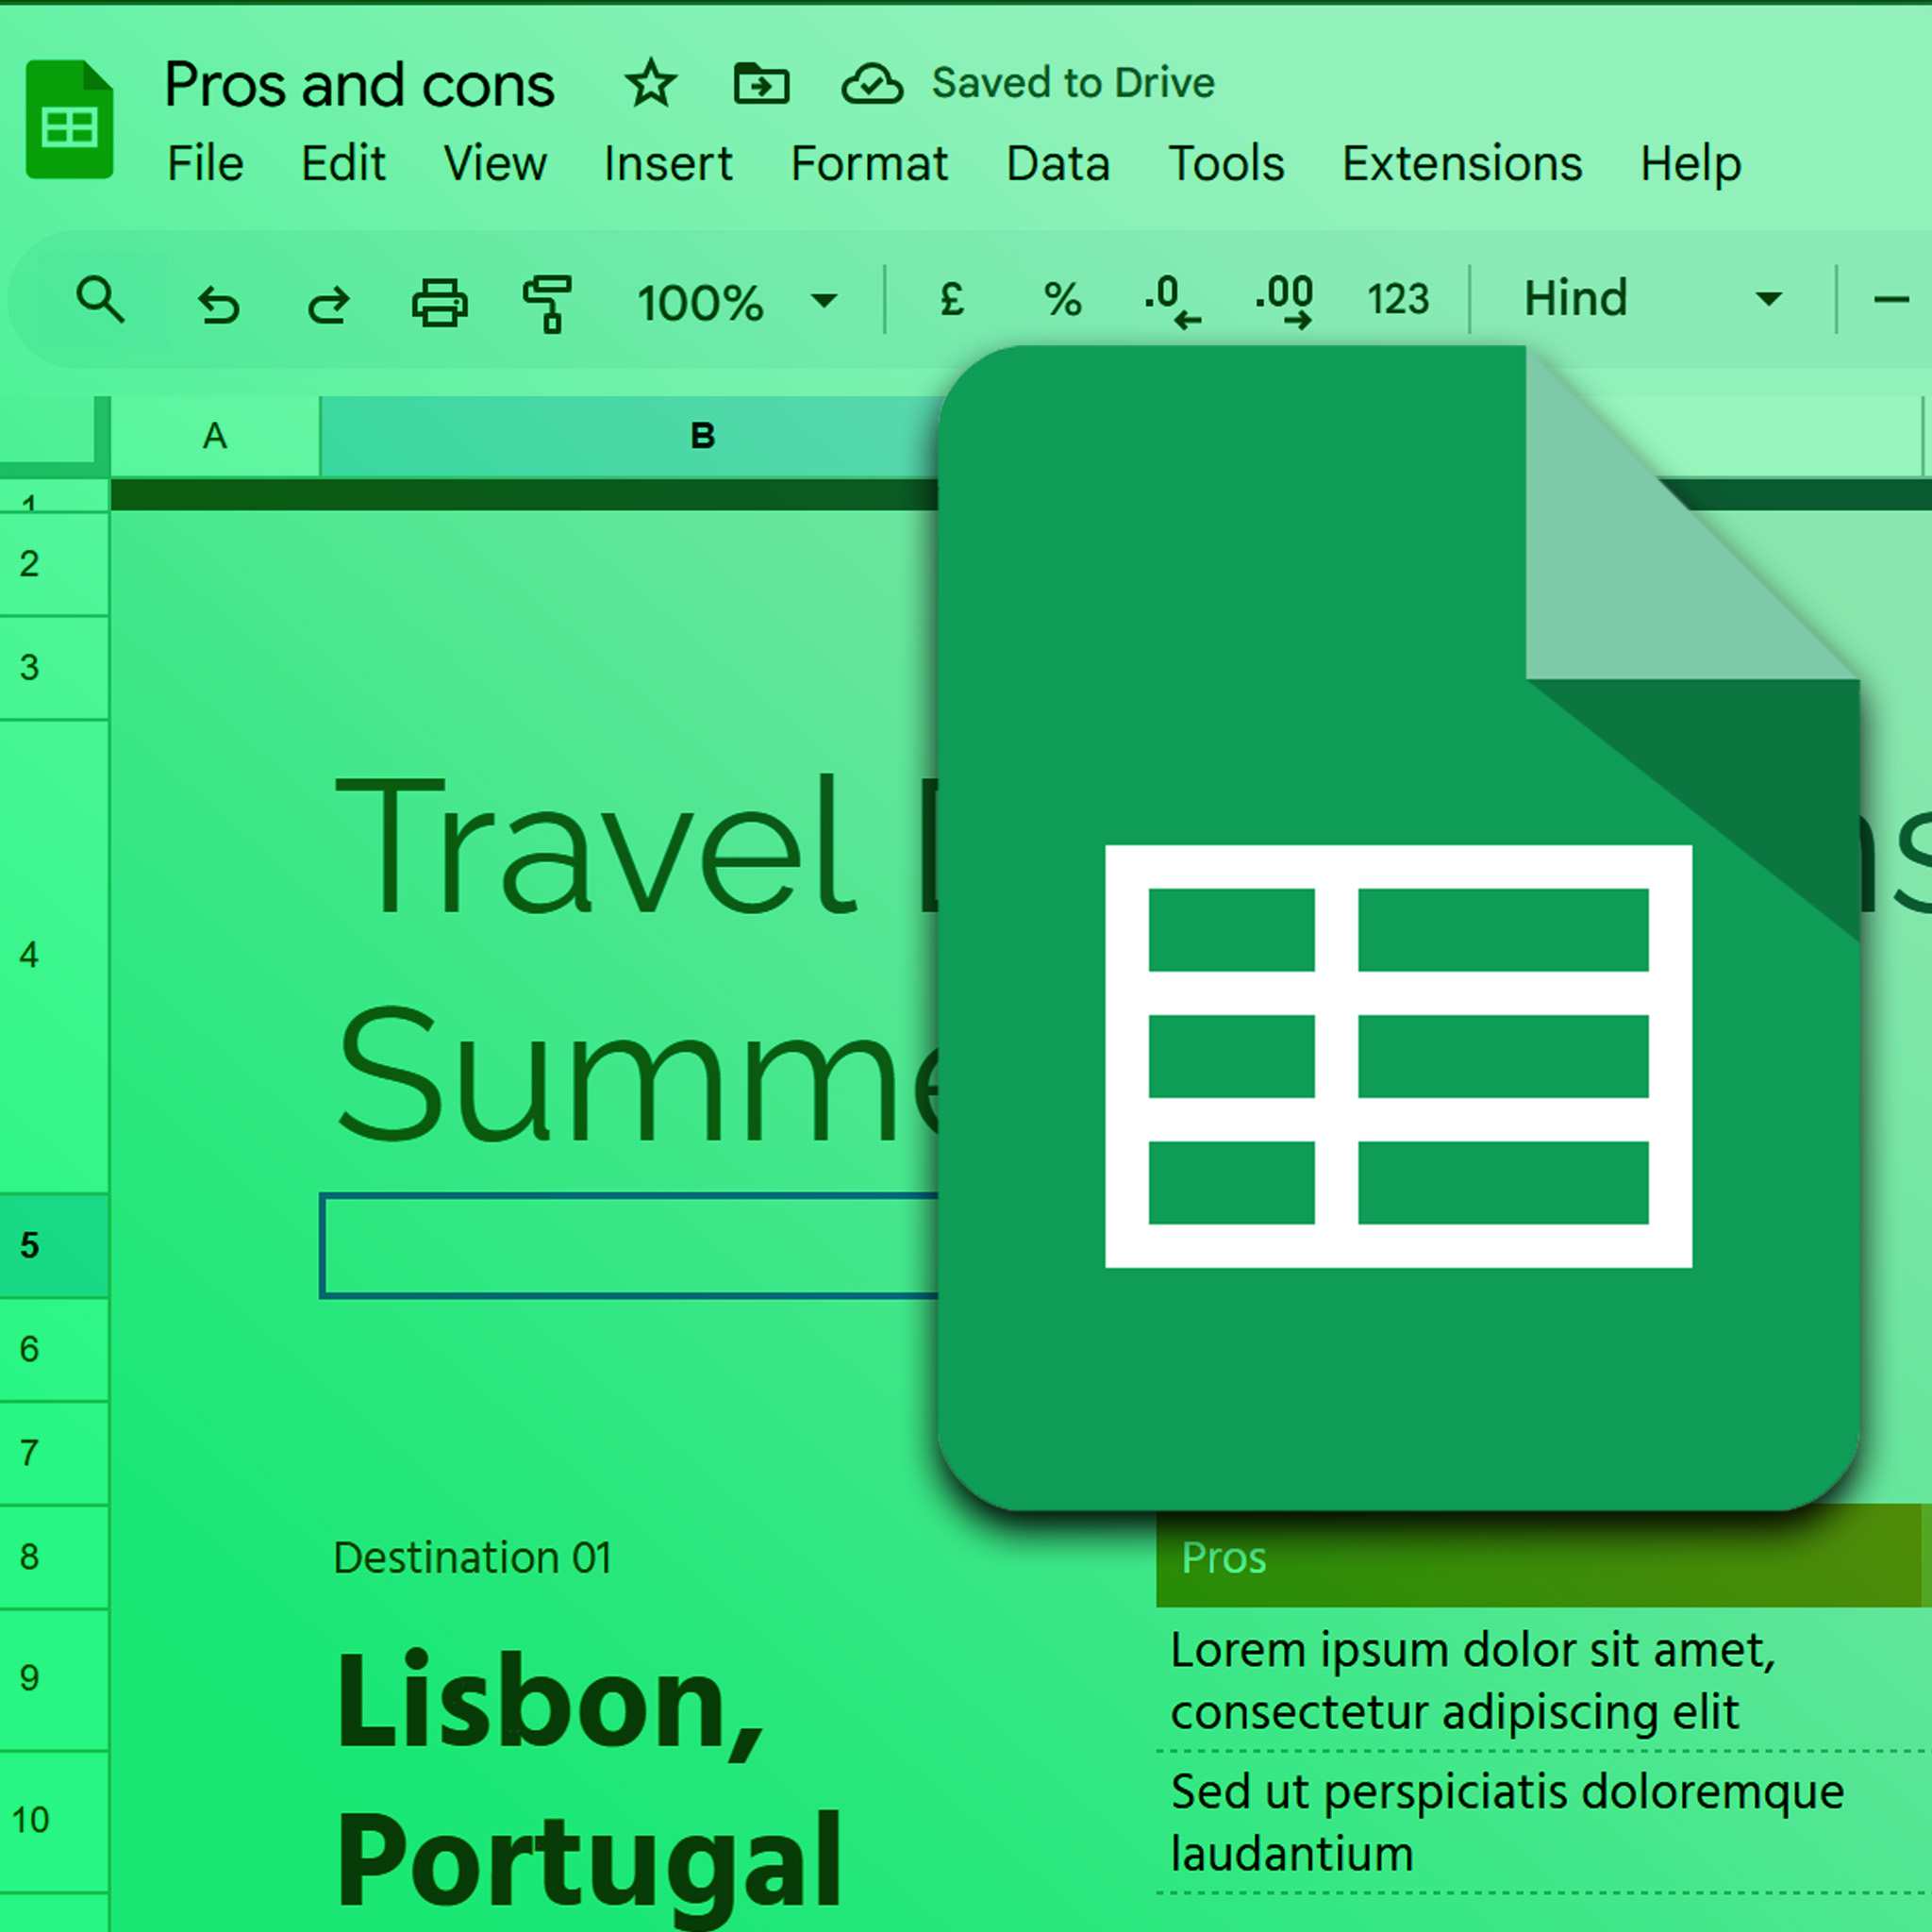Select column A header

(x=215, y=436)
